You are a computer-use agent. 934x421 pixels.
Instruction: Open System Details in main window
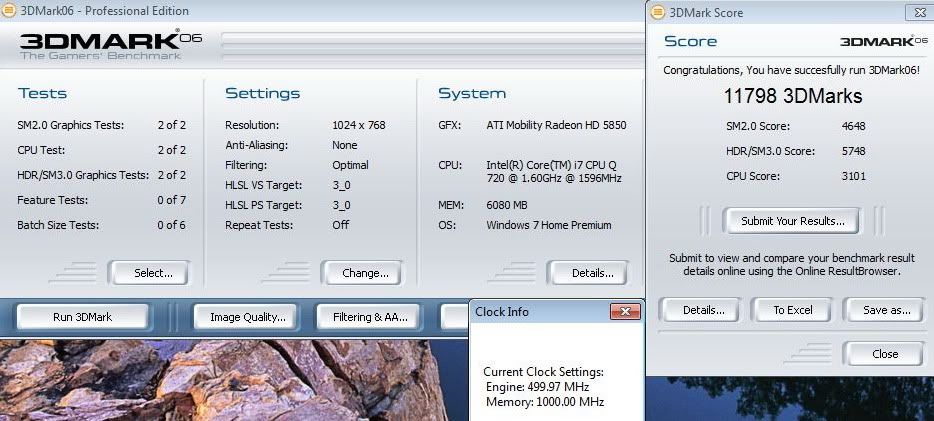pos(588,273)
